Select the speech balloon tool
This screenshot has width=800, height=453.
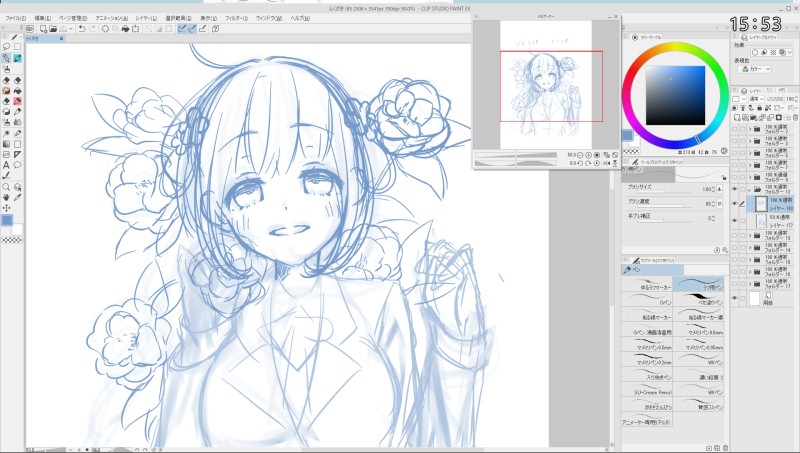click(x=17, y=165)
